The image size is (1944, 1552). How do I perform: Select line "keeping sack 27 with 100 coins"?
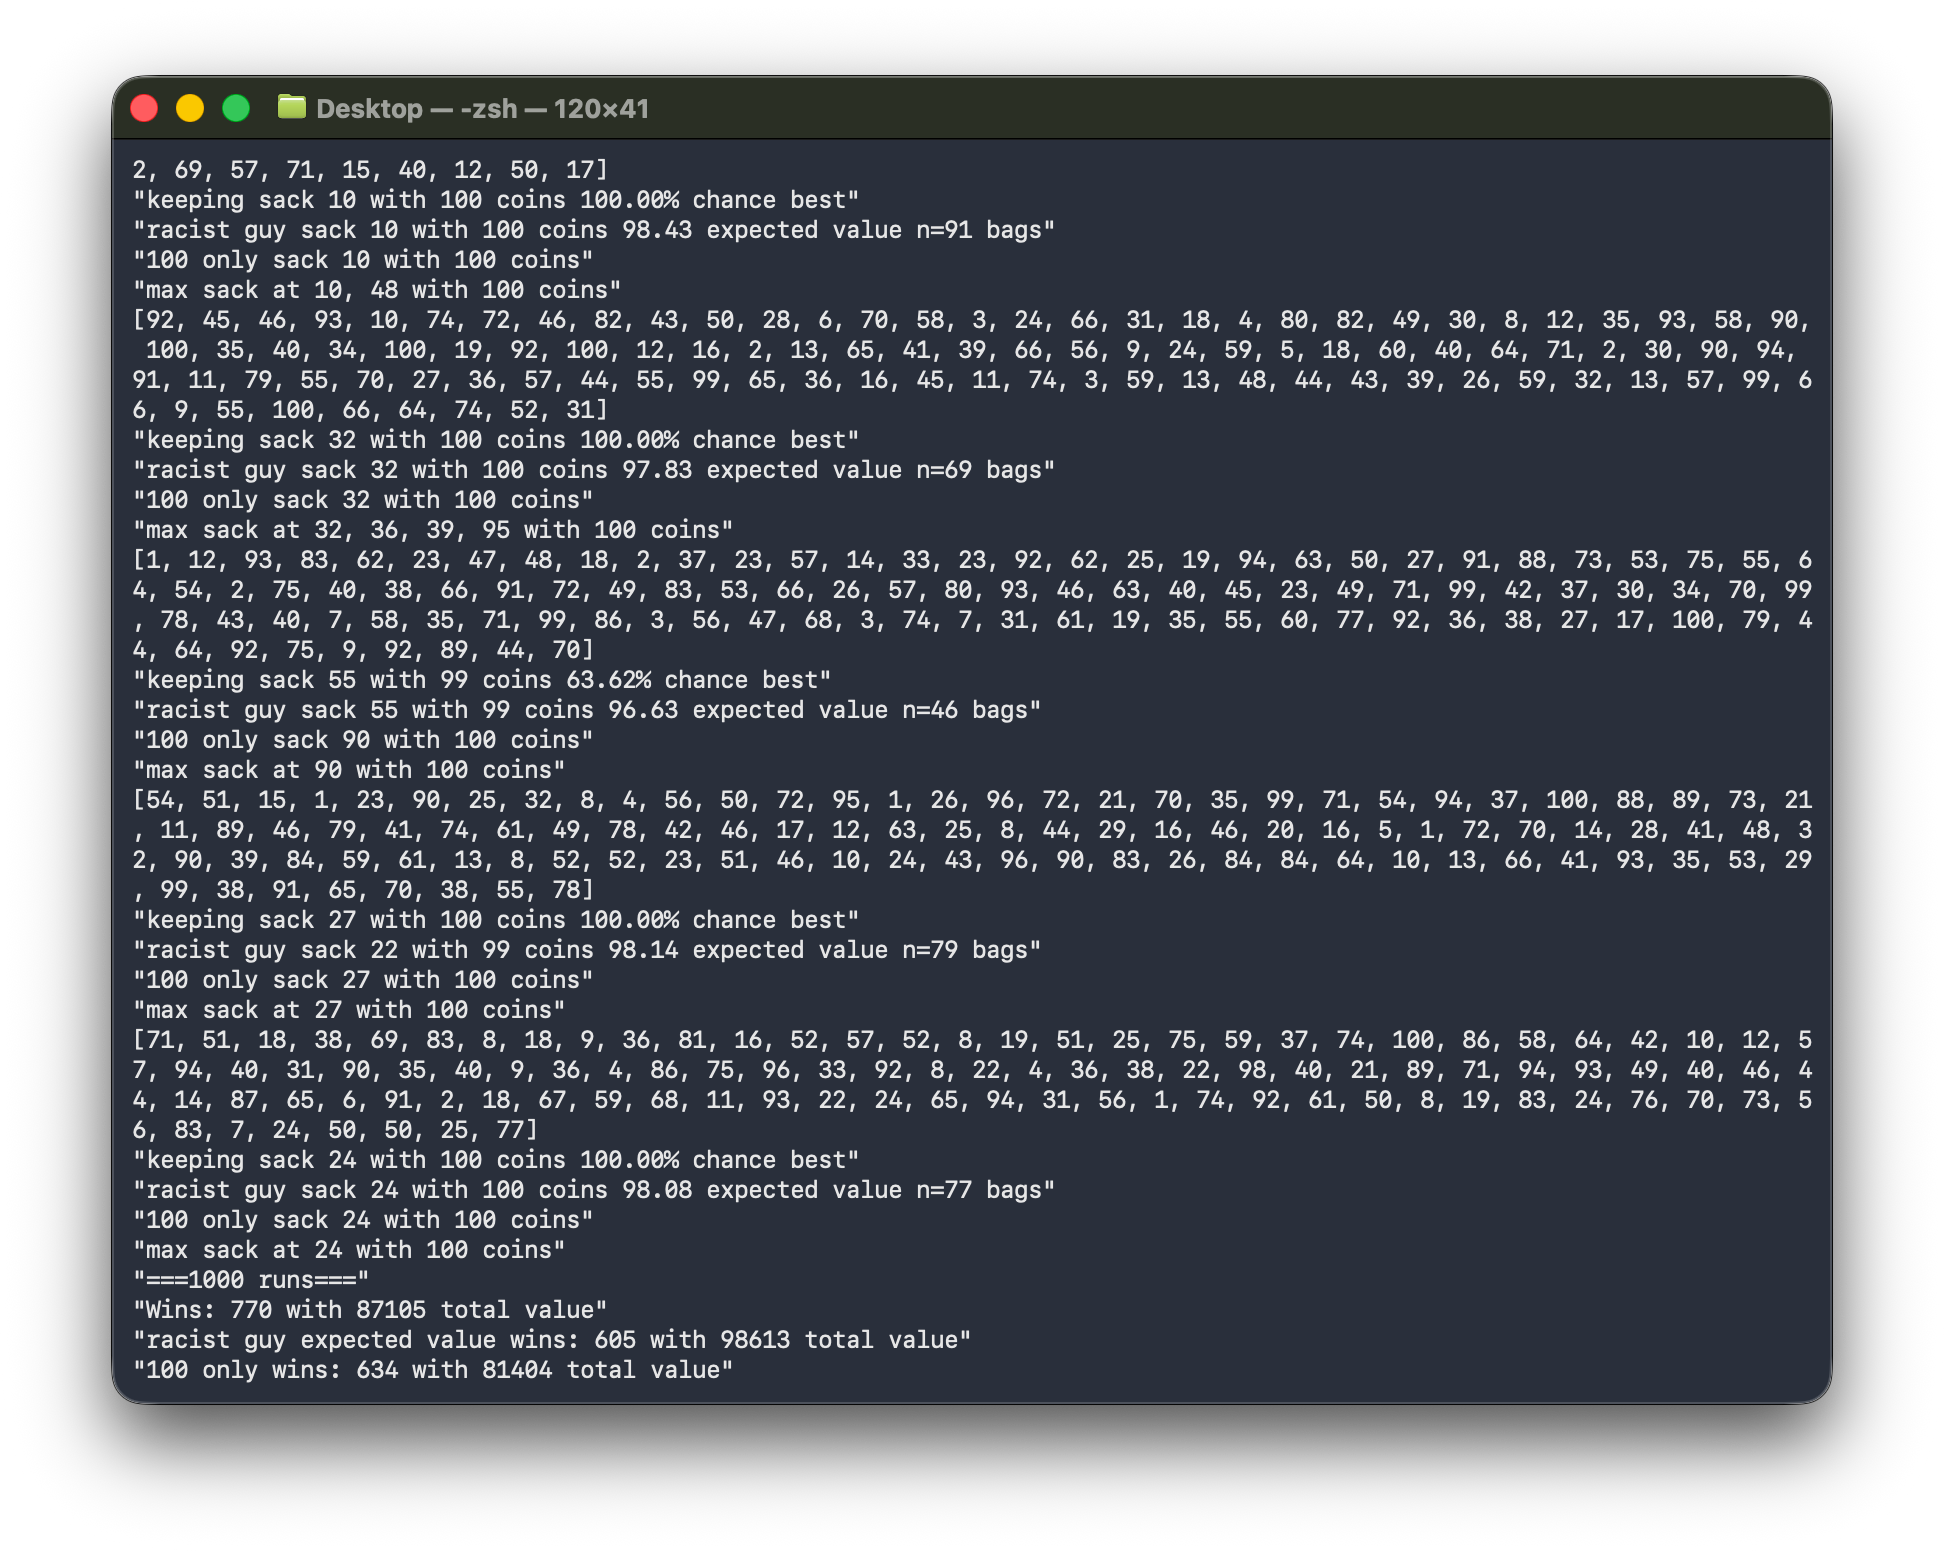tap(496, 920)
